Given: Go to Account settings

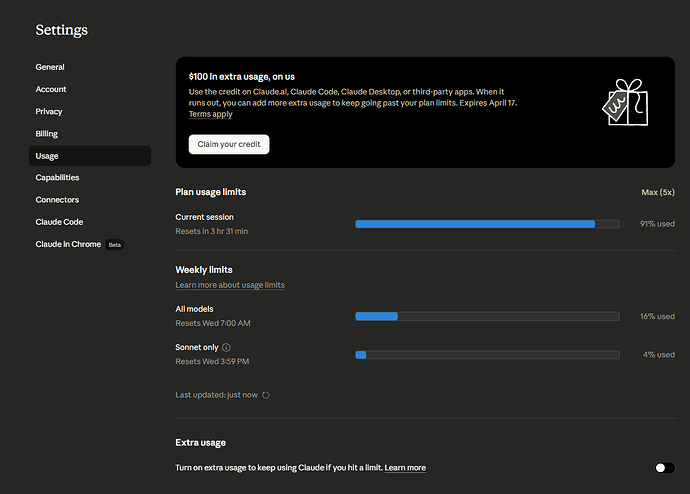Looking at the screenshot, I should pos(51,89).
